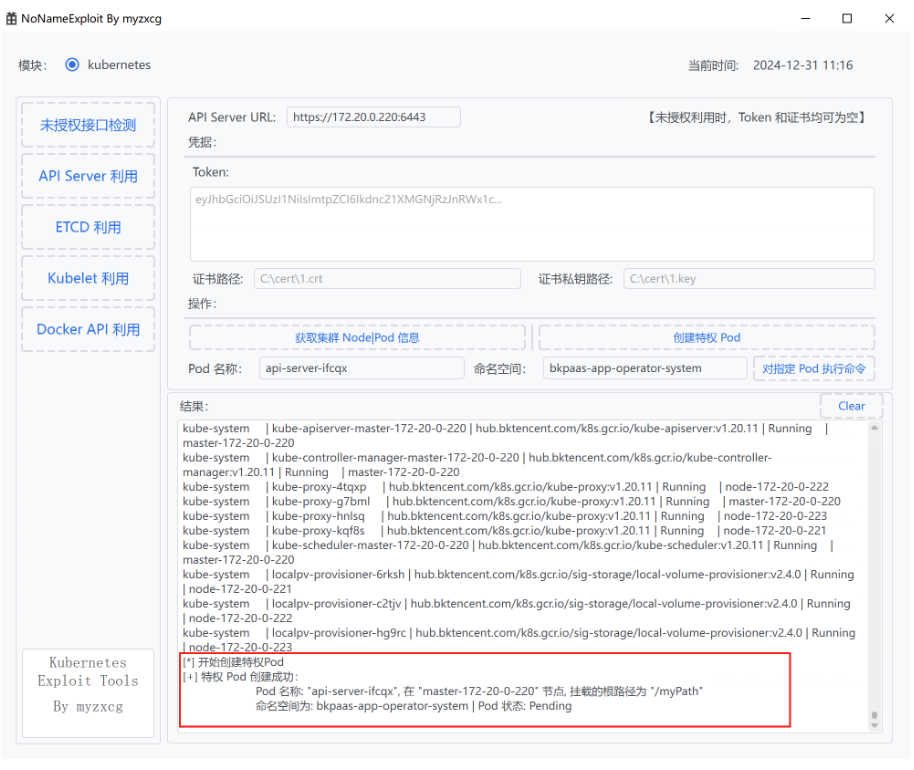Click the 证书路径 input field
The height and width of the screenshot is (770, 914).
pos(387,279)
